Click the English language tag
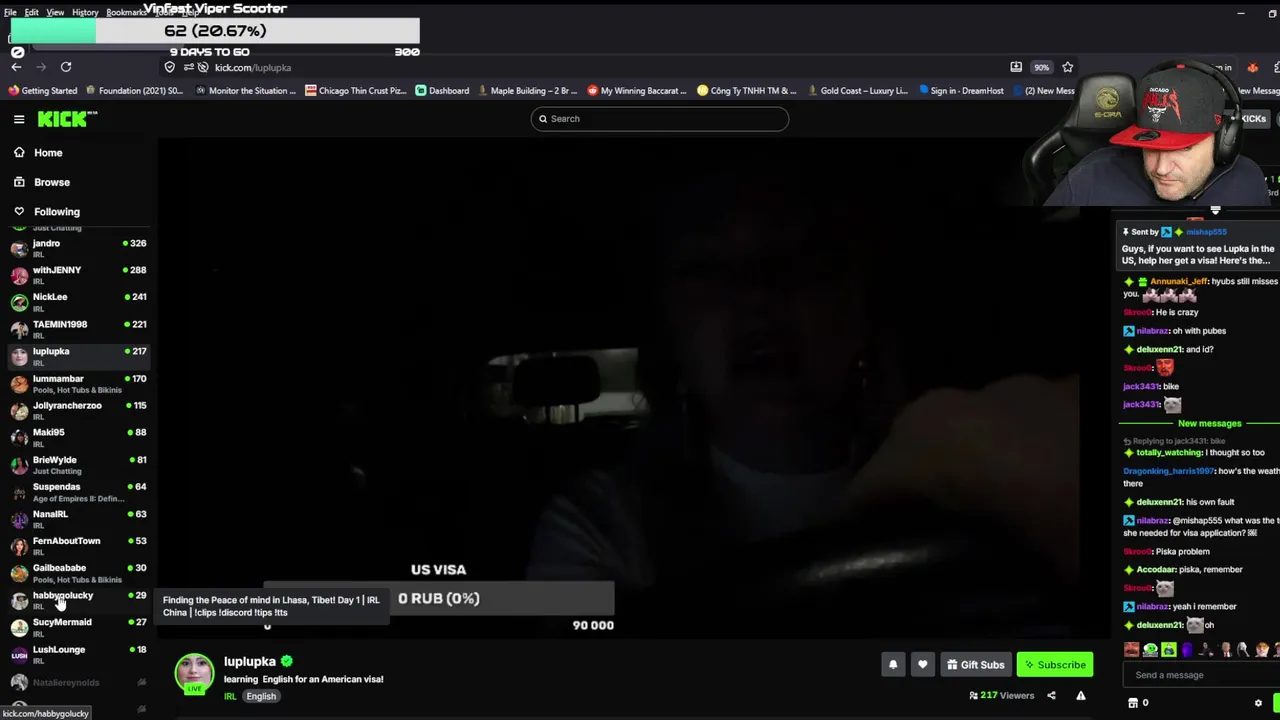The height and width of the screenshot is (720, 1280). 261,696
